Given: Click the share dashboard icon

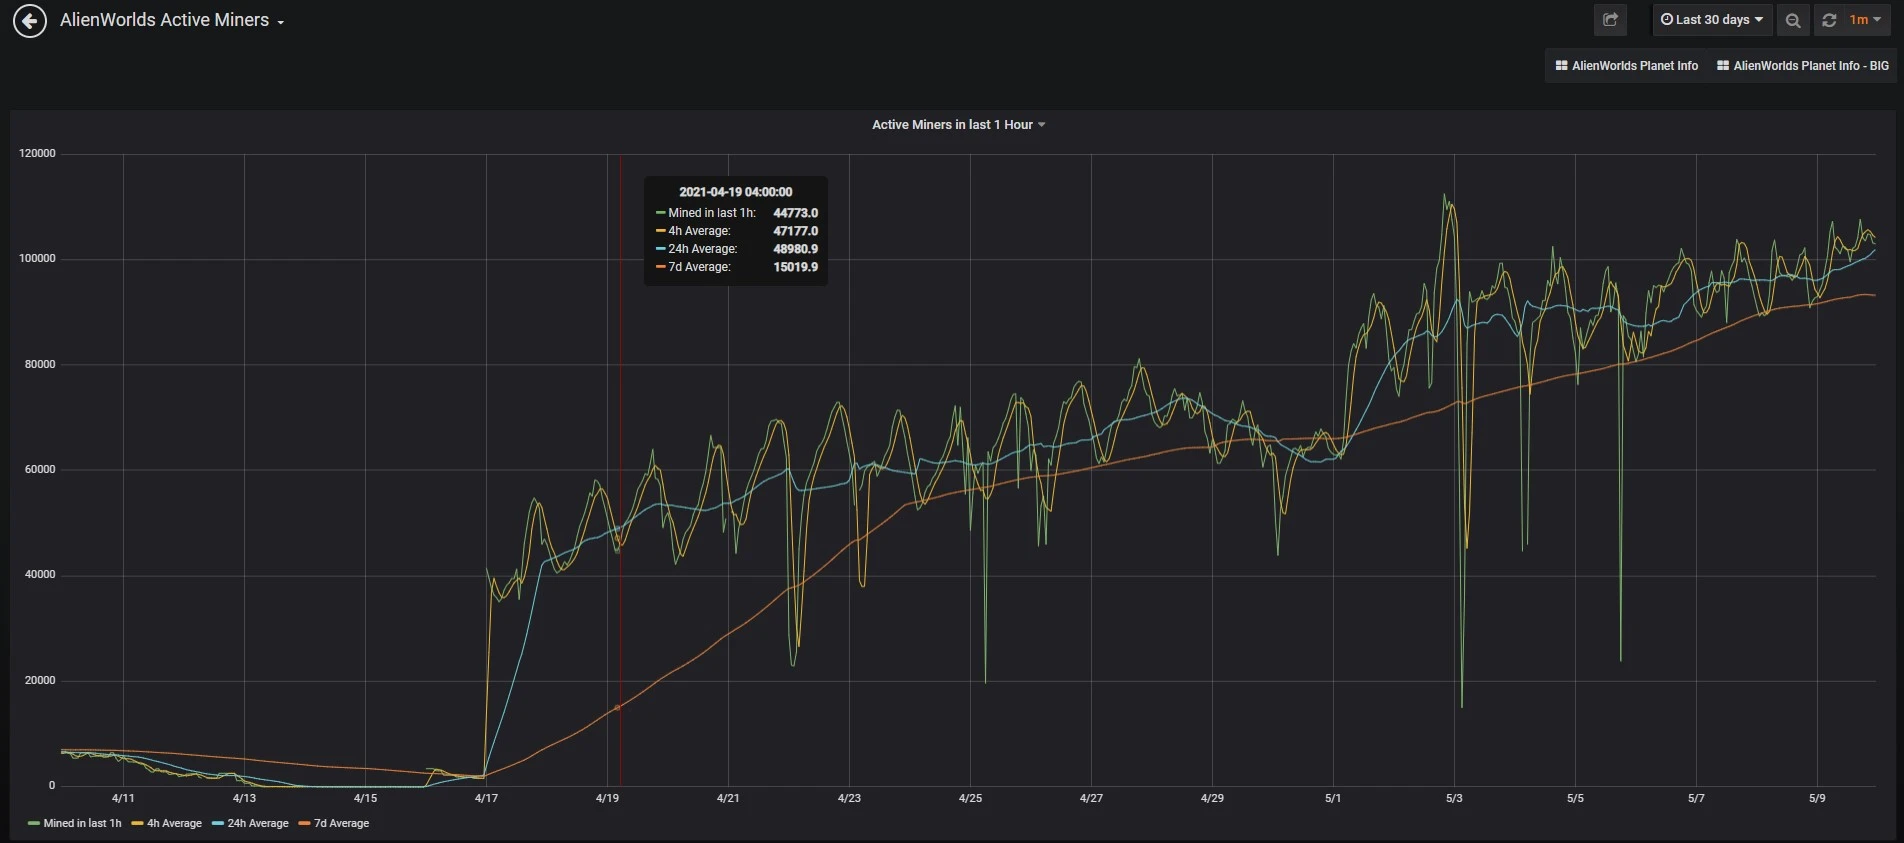Looking at the screenshot, I should [1610, 20].
